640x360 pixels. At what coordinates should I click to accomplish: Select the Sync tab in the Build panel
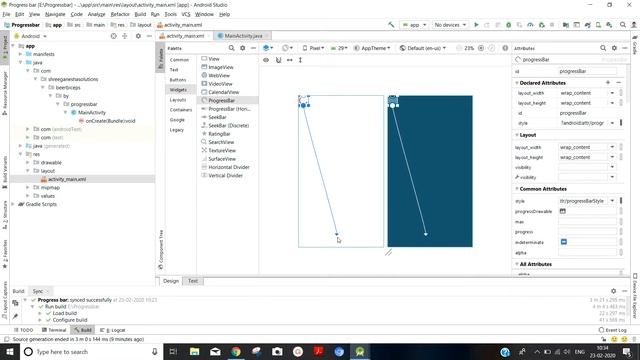click(x=40, y=291)
